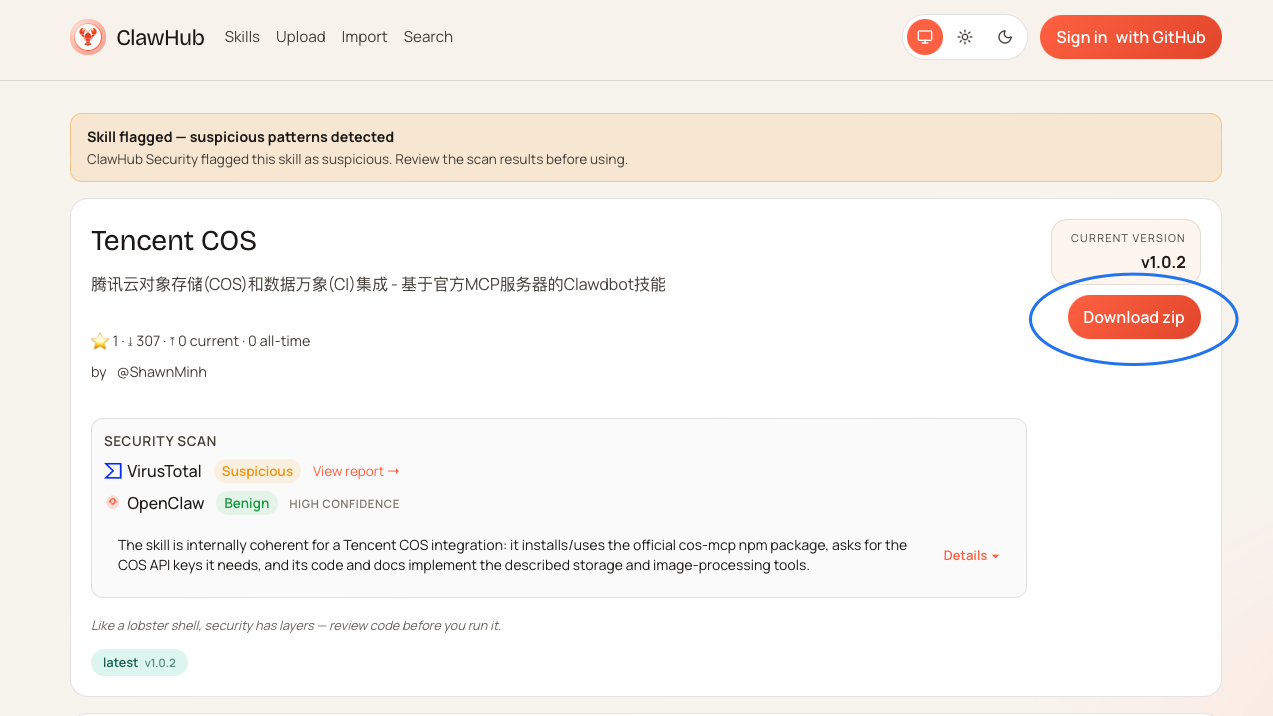Click the OpenClaw logo icon
Viewport: 1273px width, 716px height.
(x=113, y=503)
